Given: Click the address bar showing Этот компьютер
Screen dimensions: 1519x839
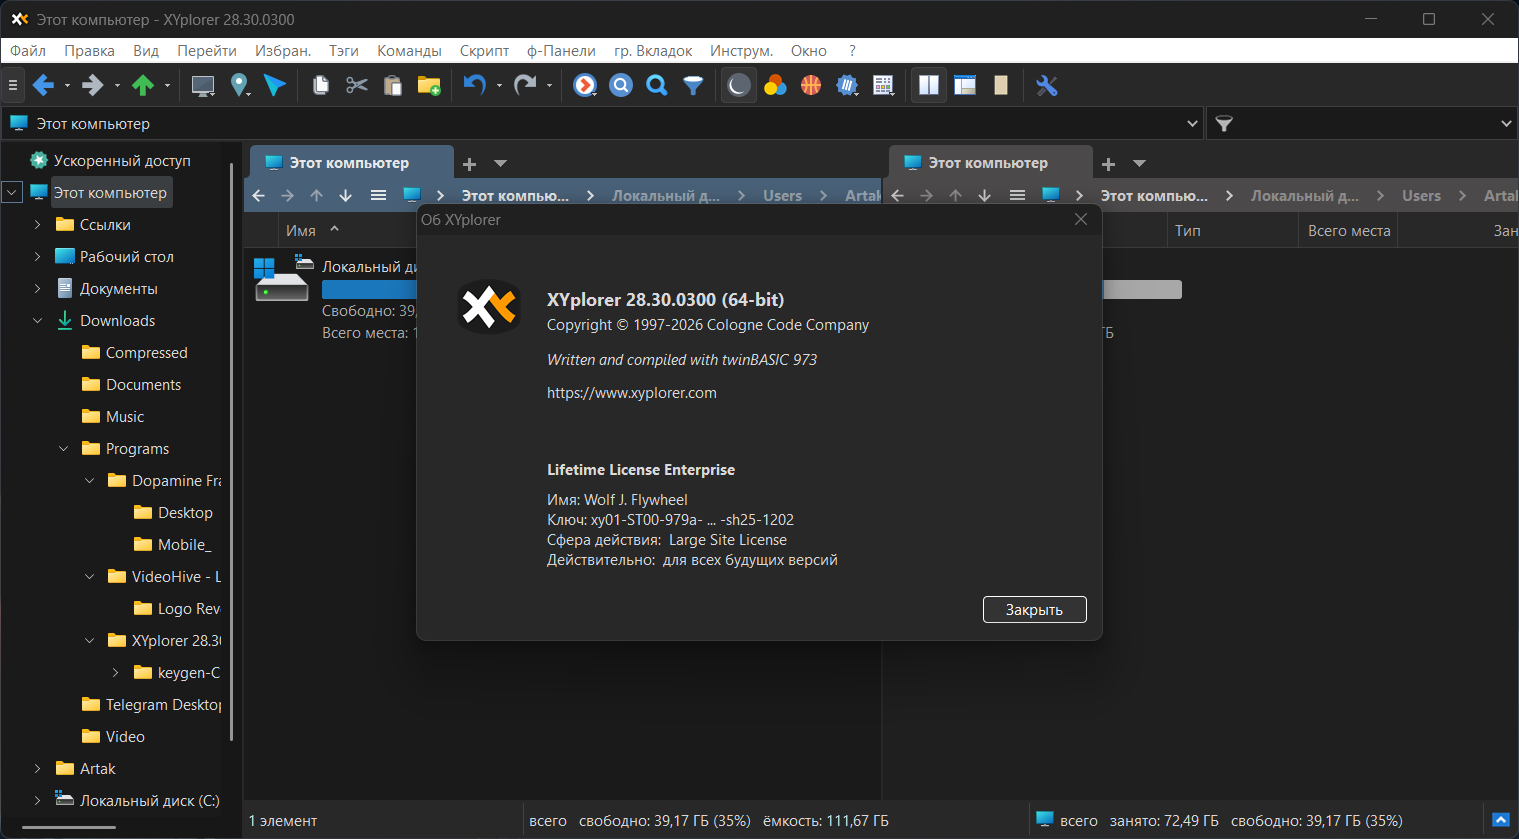Looking at the screenshot, I should [600, 124].
